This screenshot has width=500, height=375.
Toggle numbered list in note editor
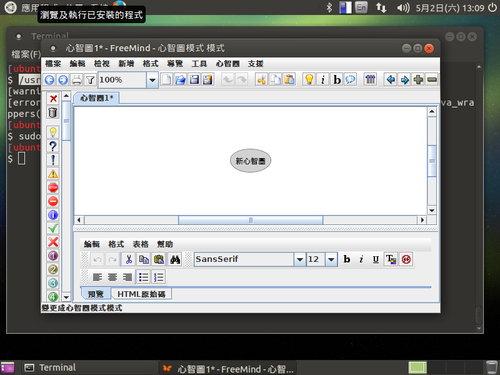point(159,277)
